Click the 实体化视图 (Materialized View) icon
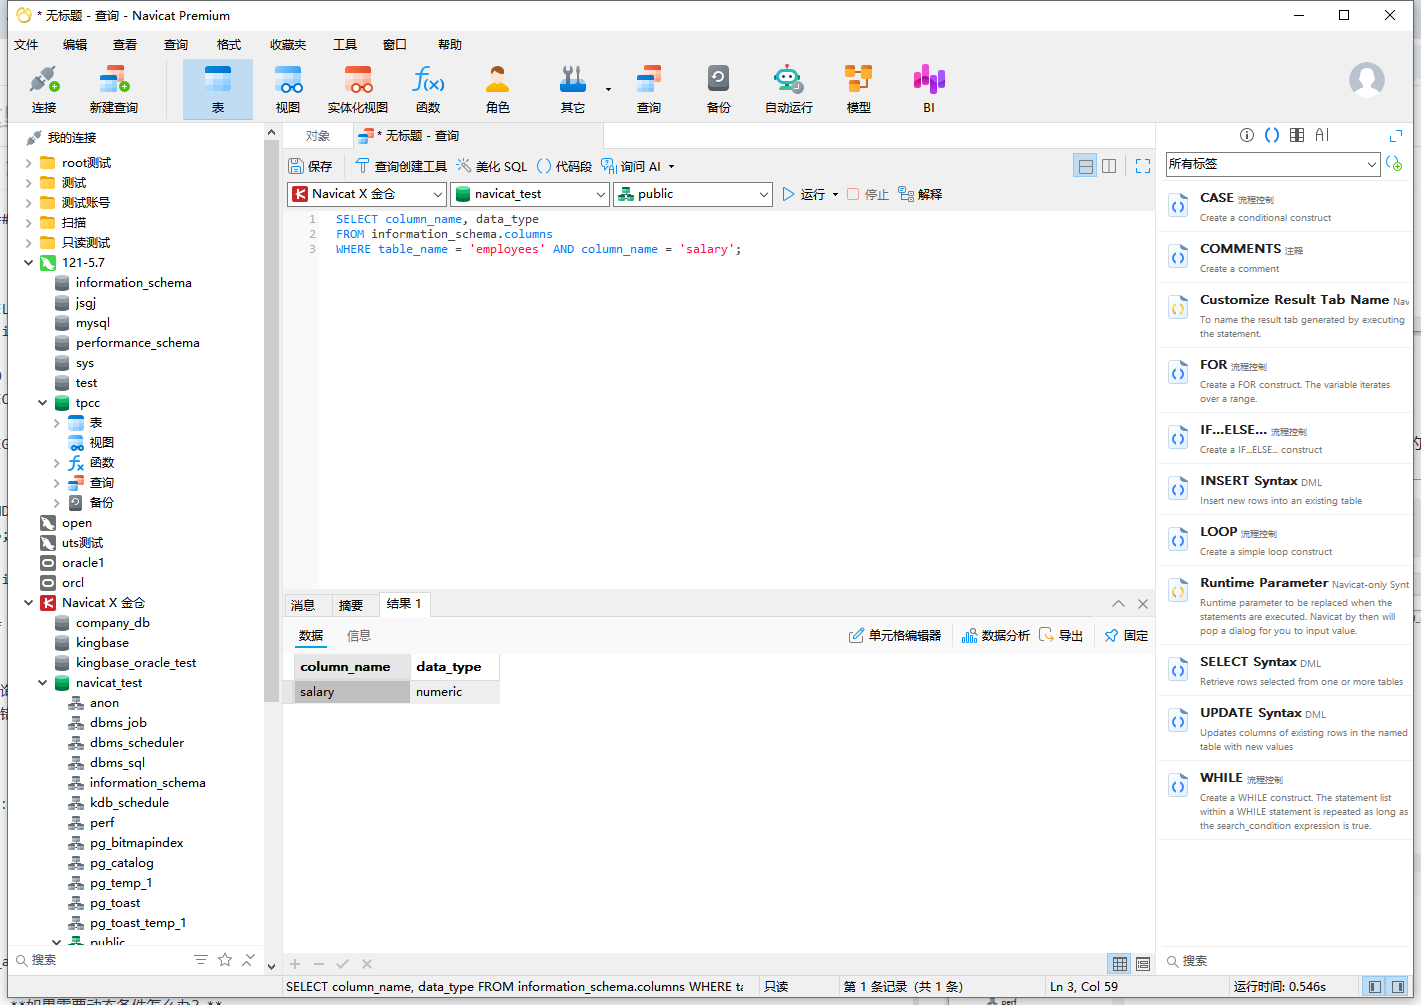The width and height of the screenshot is (1421, 1005). point(358,89)
